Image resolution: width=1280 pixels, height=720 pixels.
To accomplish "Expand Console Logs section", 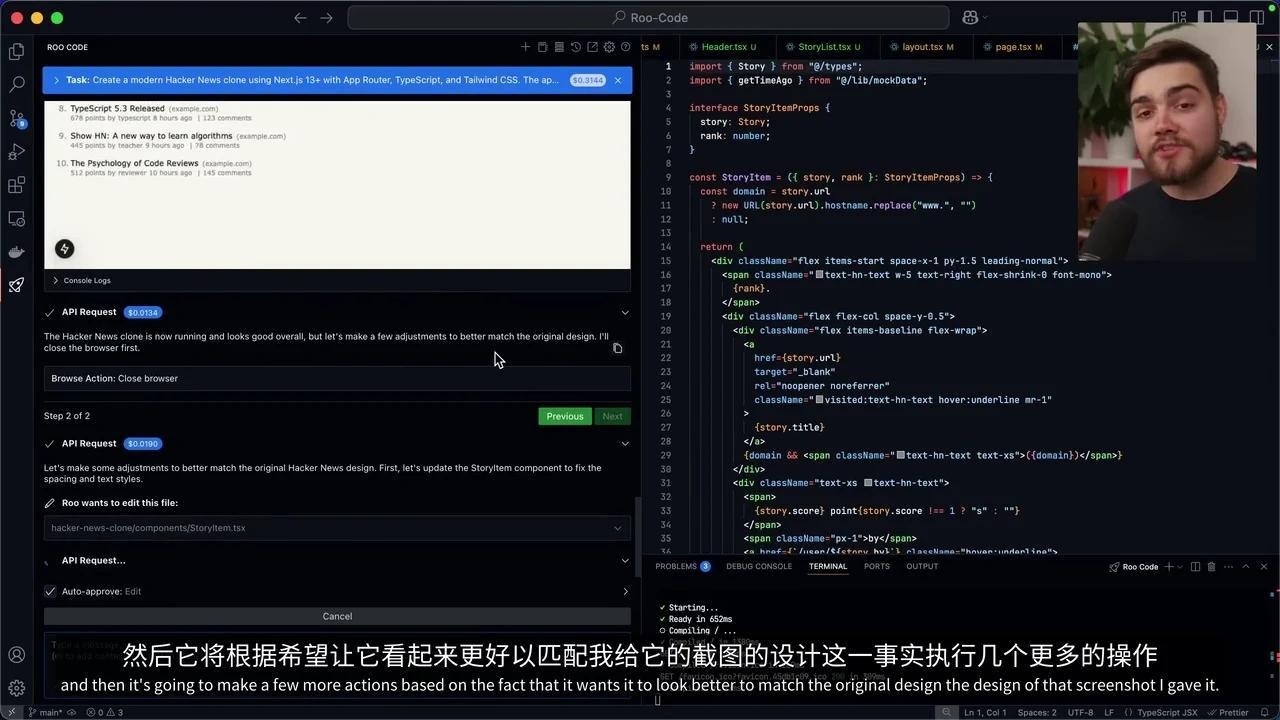I will click(81, 280).
